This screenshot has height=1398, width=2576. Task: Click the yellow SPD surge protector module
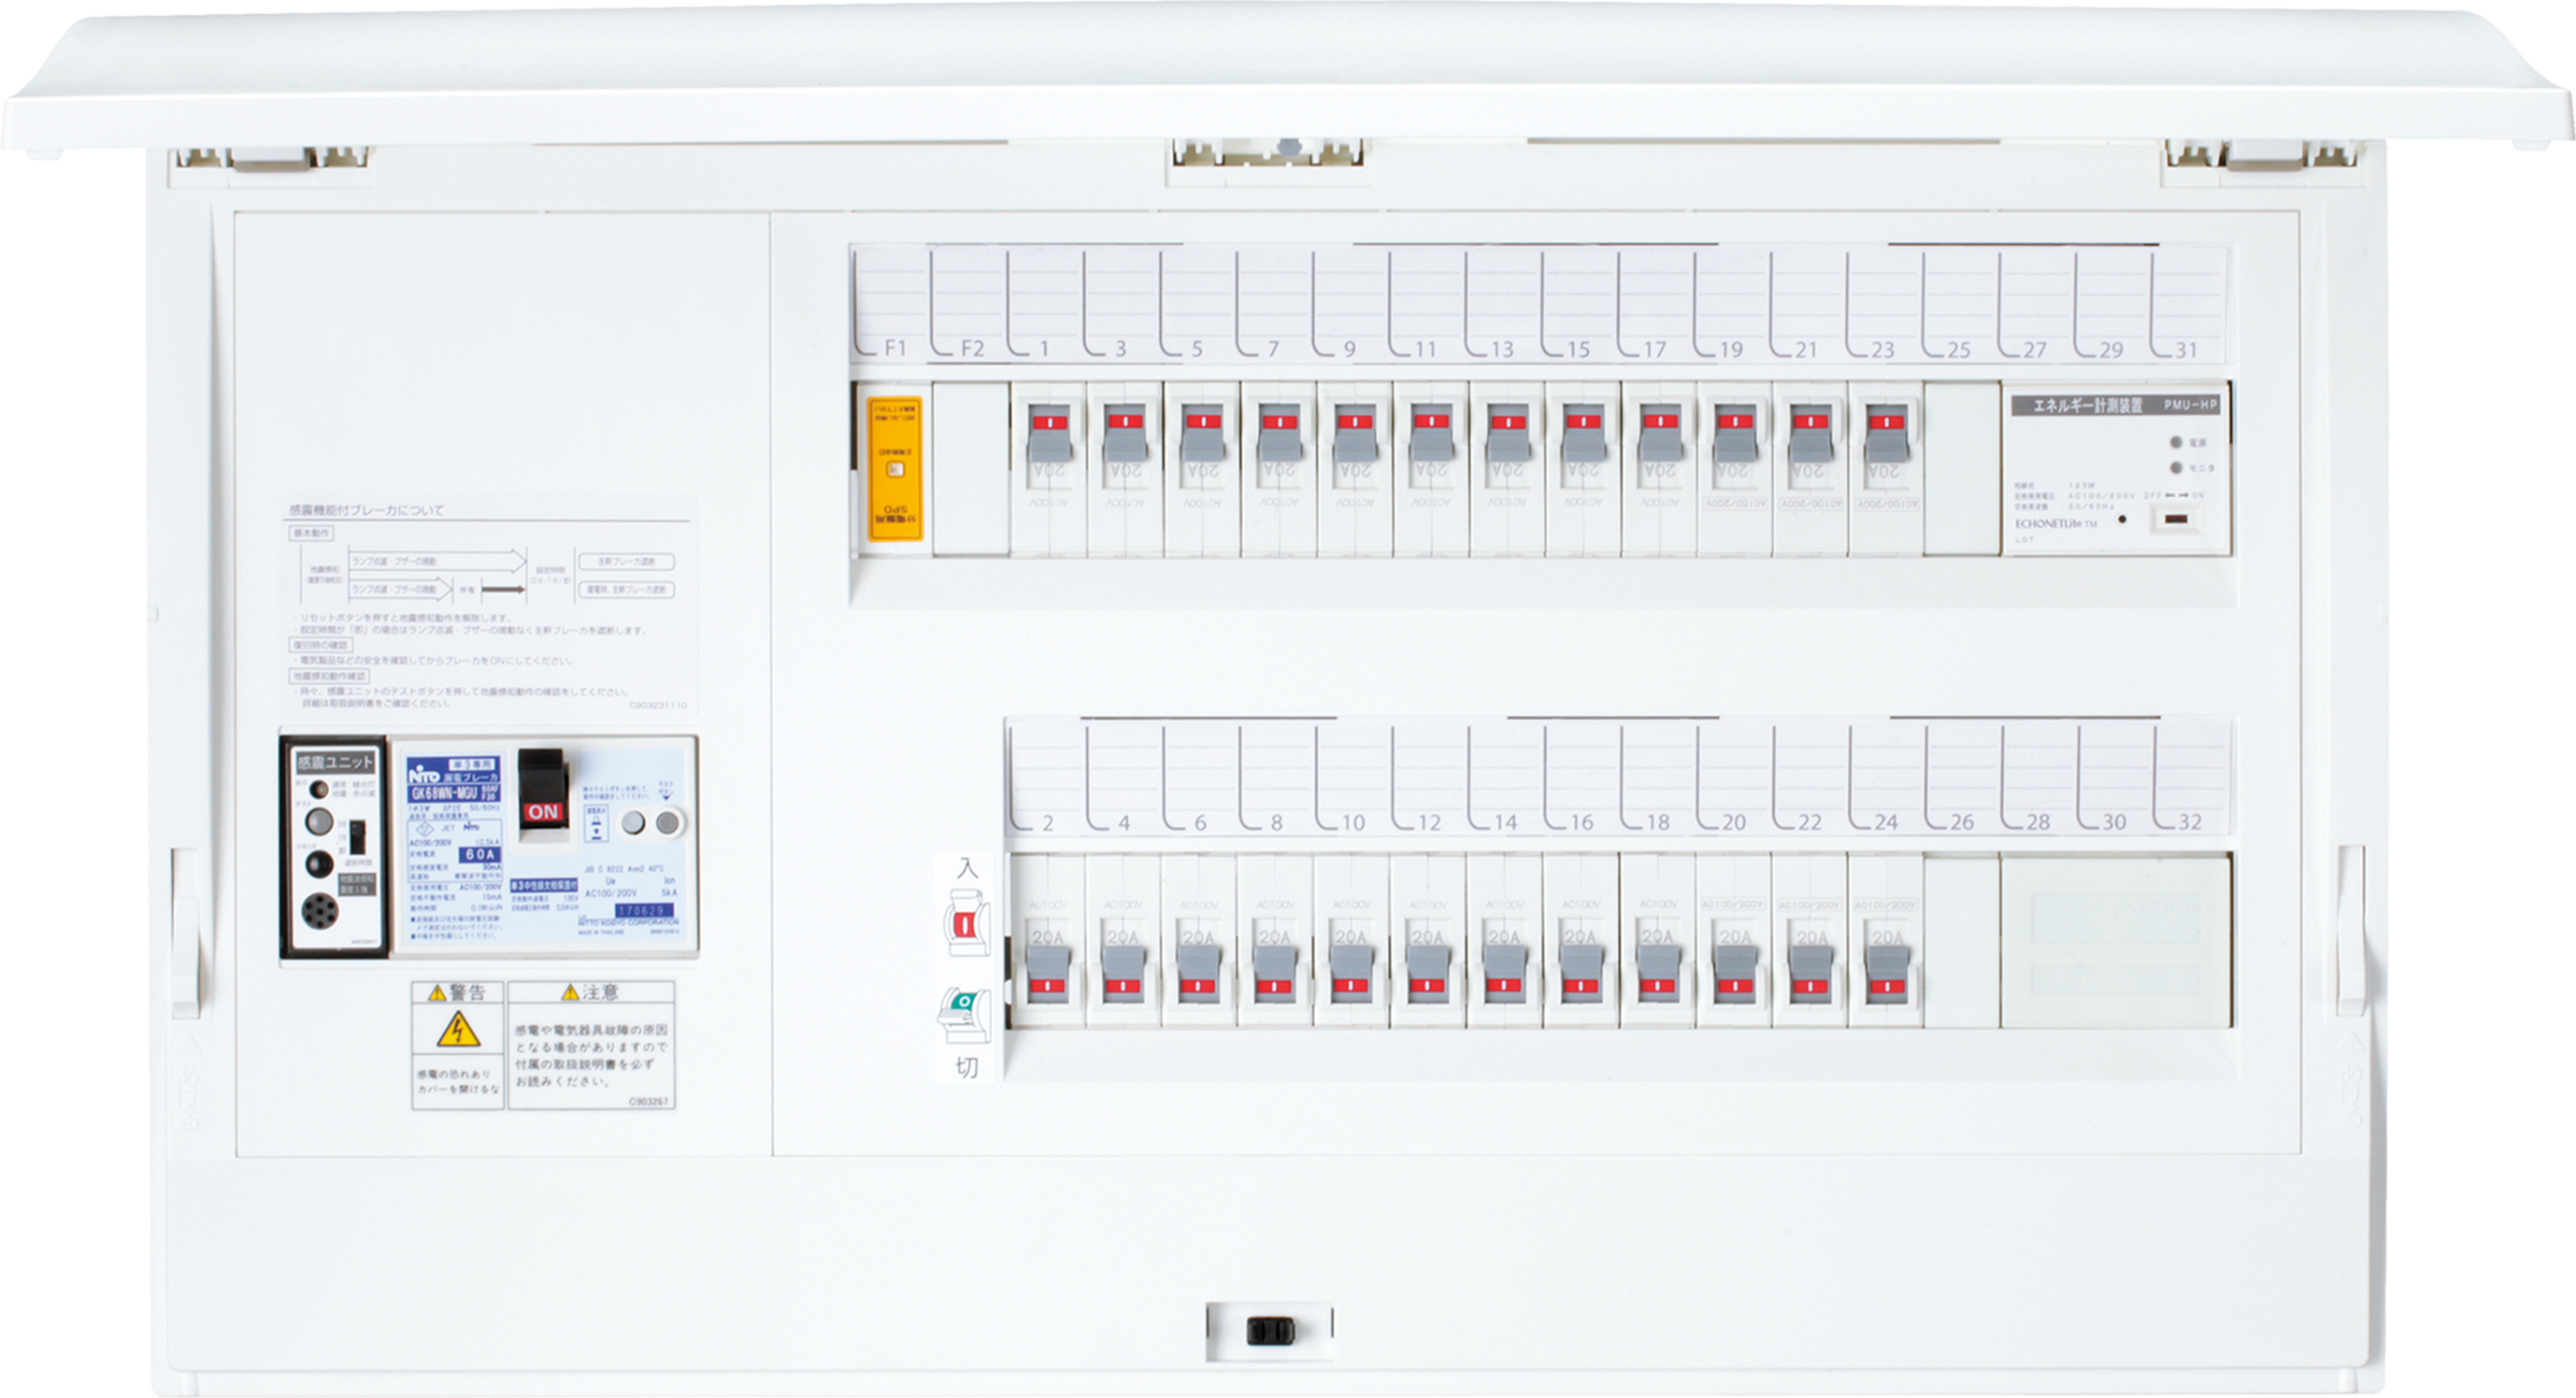(x=894, y=469)
